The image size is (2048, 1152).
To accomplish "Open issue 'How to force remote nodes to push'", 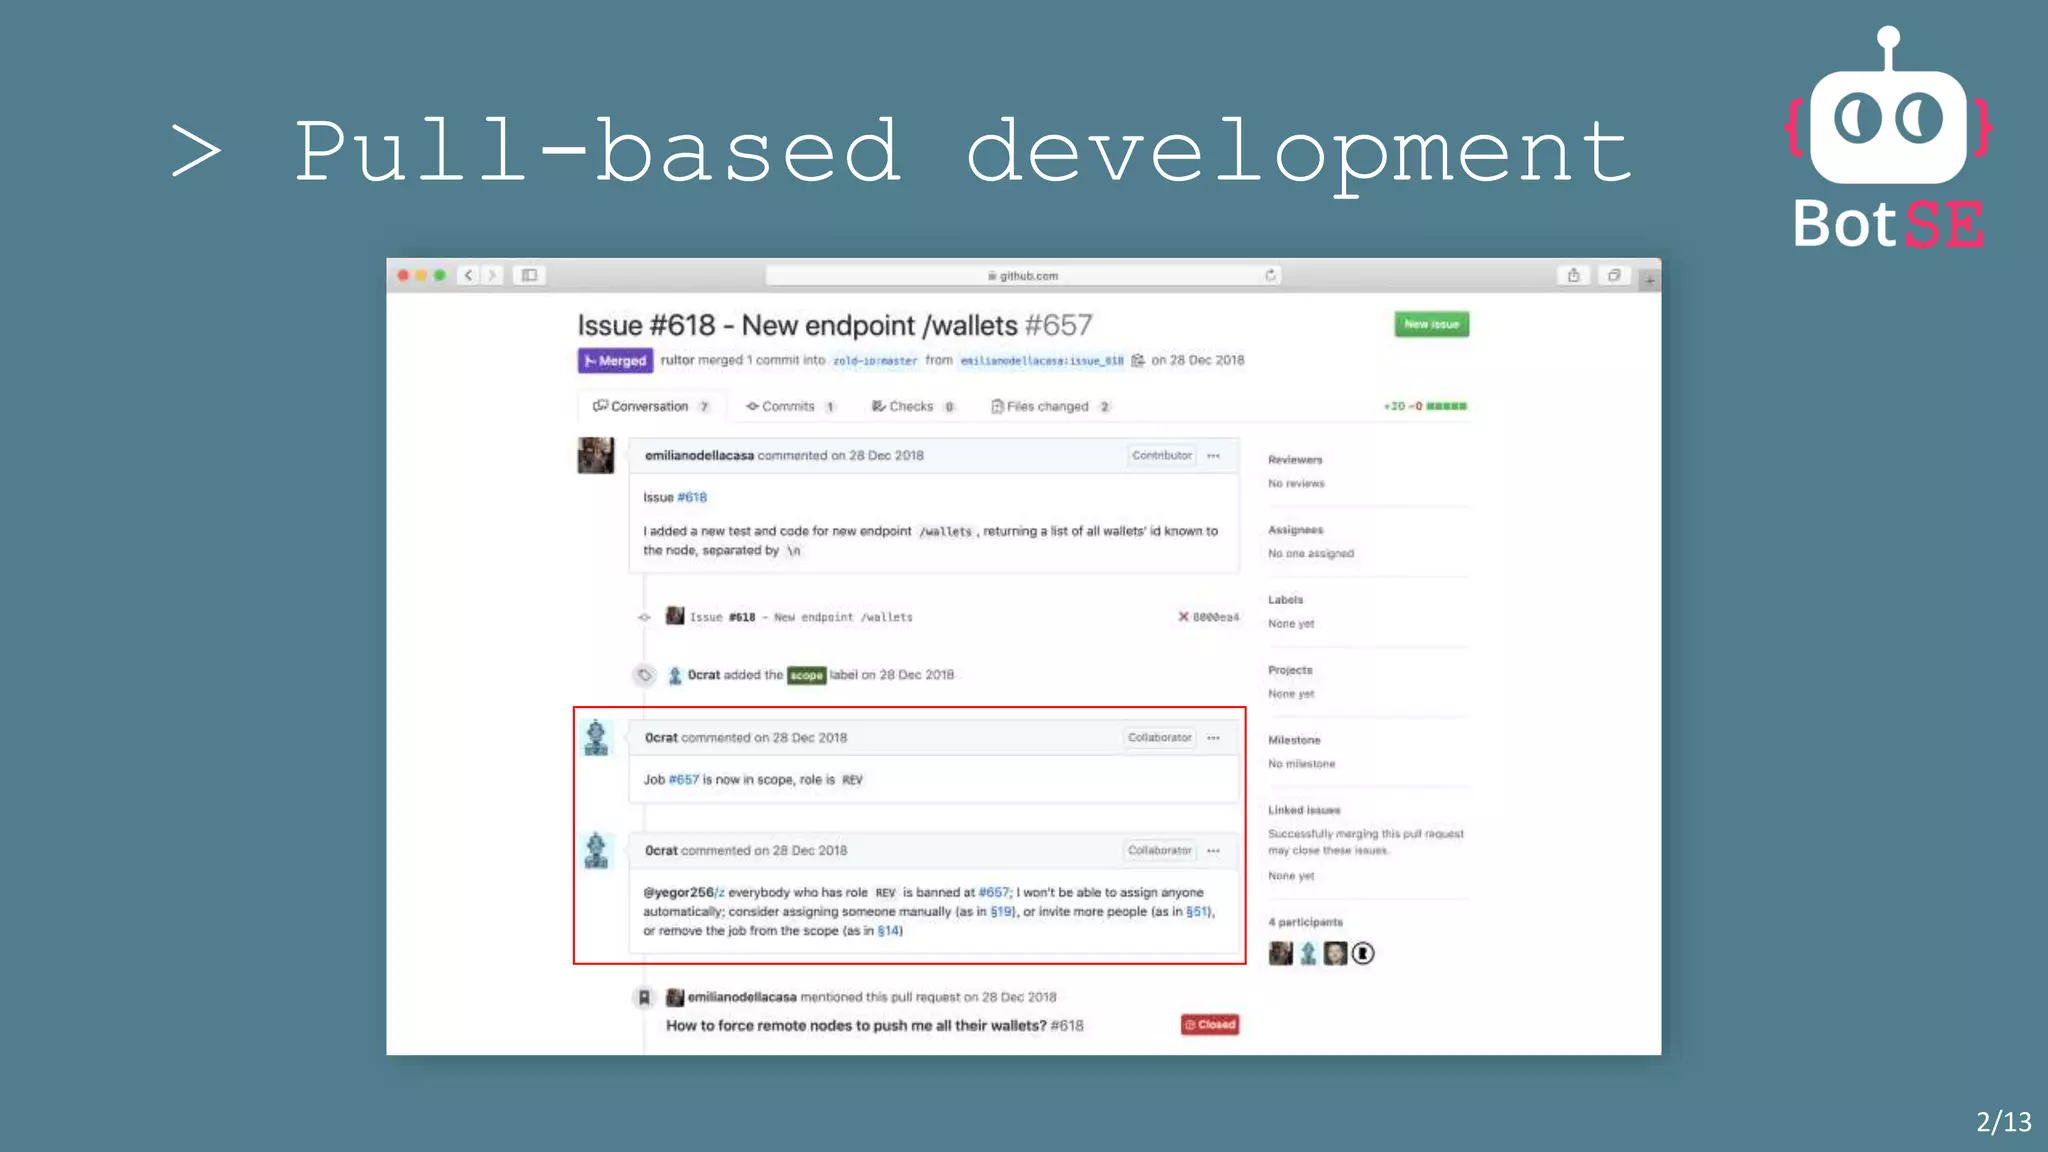I will (874, 1025).
